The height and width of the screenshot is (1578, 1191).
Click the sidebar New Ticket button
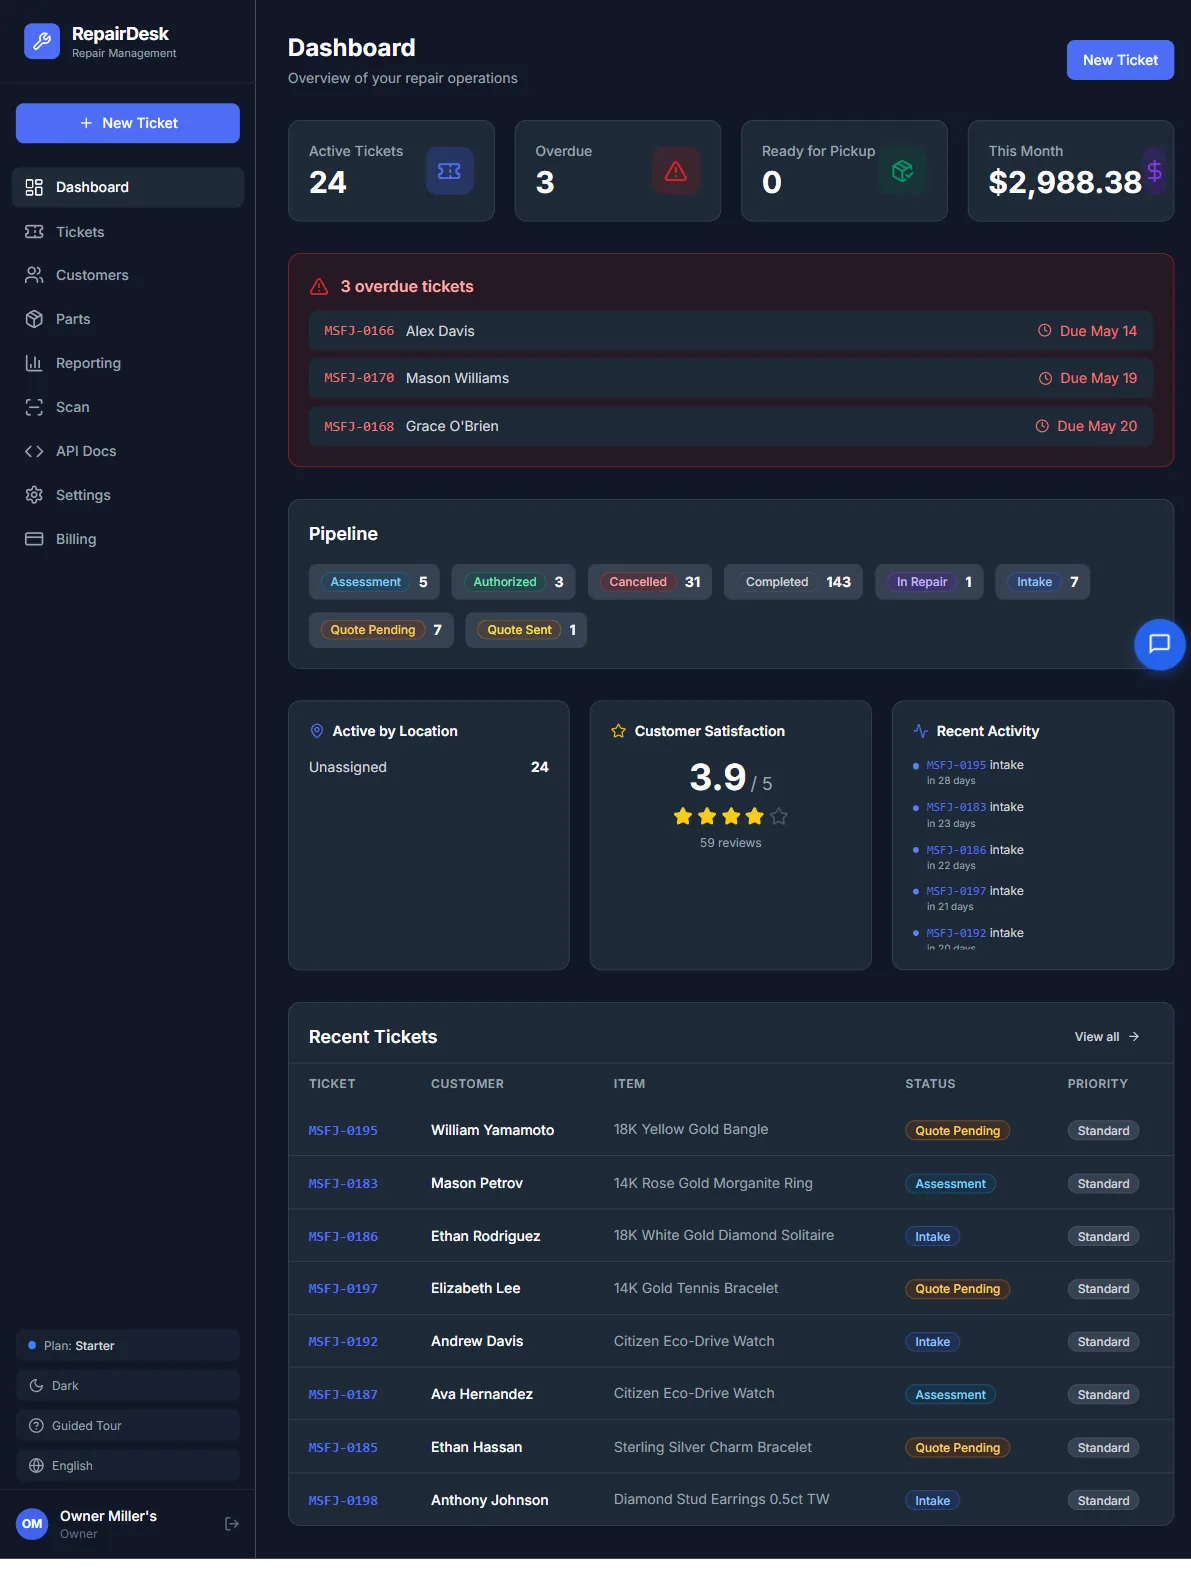pos(128,123)
